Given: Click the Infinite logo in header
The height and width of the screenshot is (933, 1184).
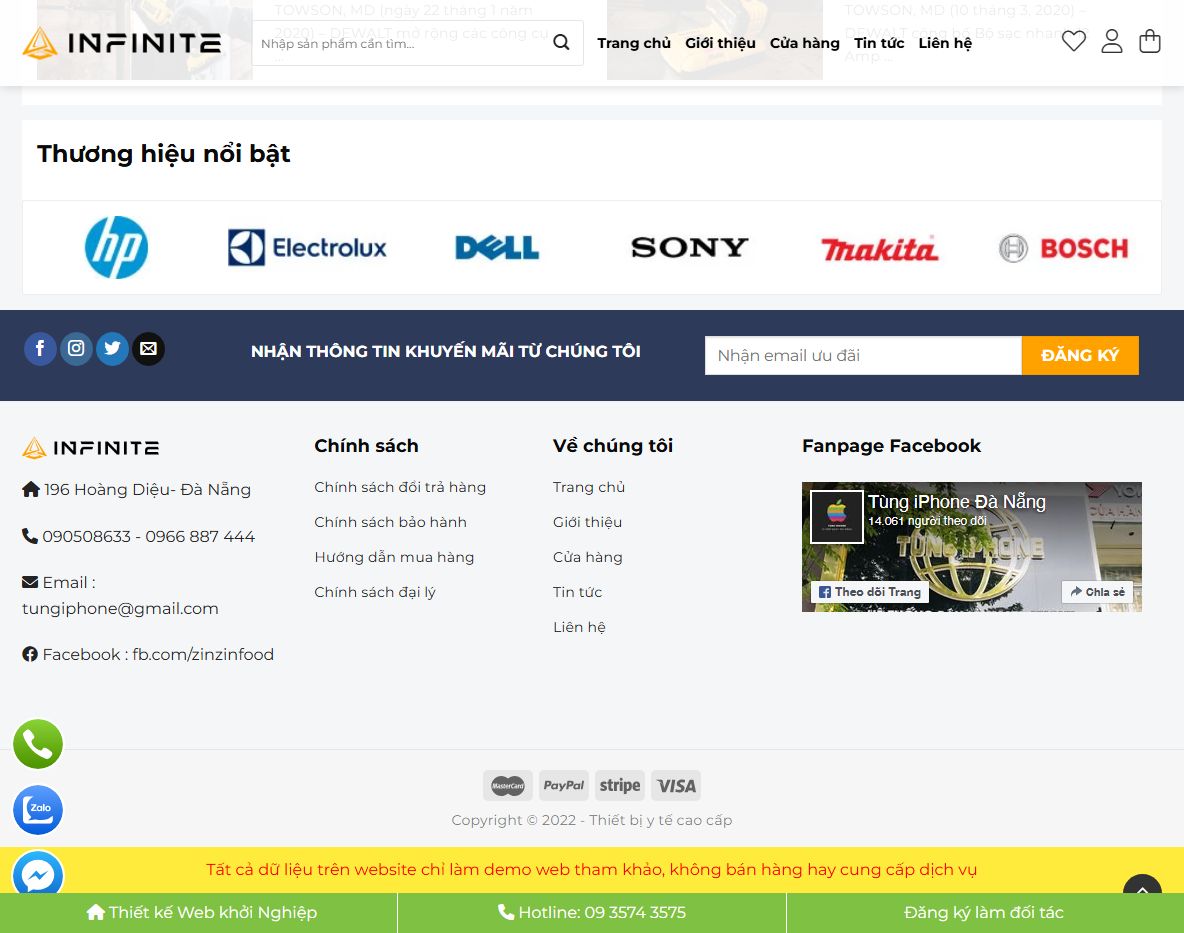Looking at the screenshot, I should pos(122,43).
